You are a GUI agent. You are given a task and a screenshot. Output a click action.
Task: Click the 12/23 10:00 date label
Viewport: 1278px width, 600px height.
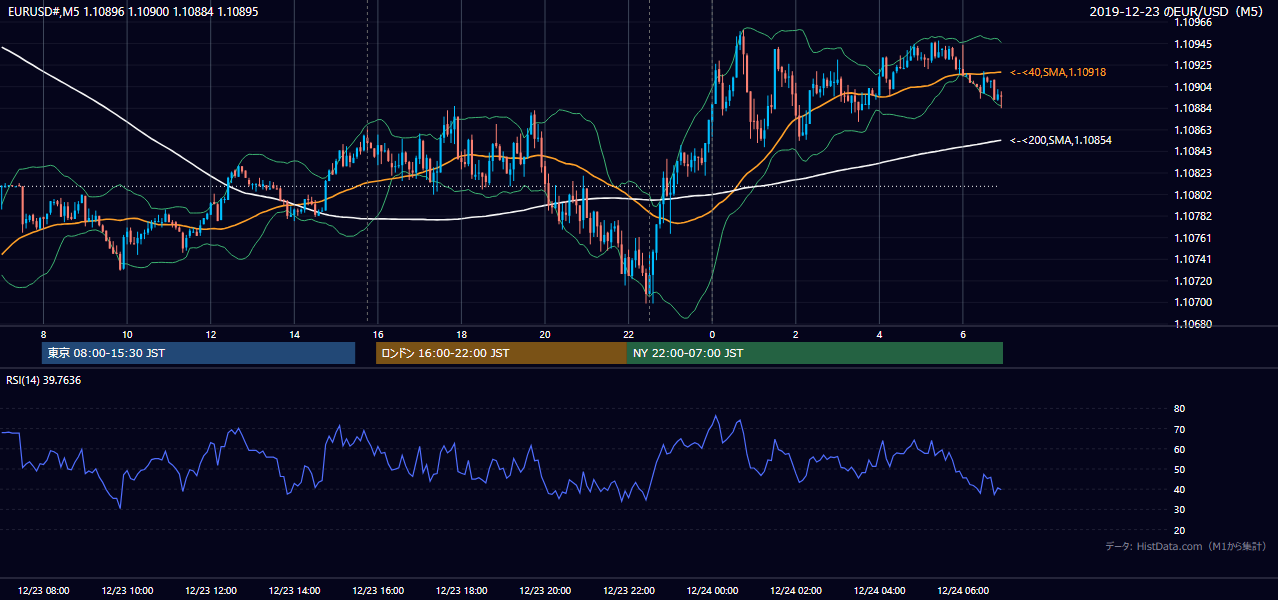point(127,590)
